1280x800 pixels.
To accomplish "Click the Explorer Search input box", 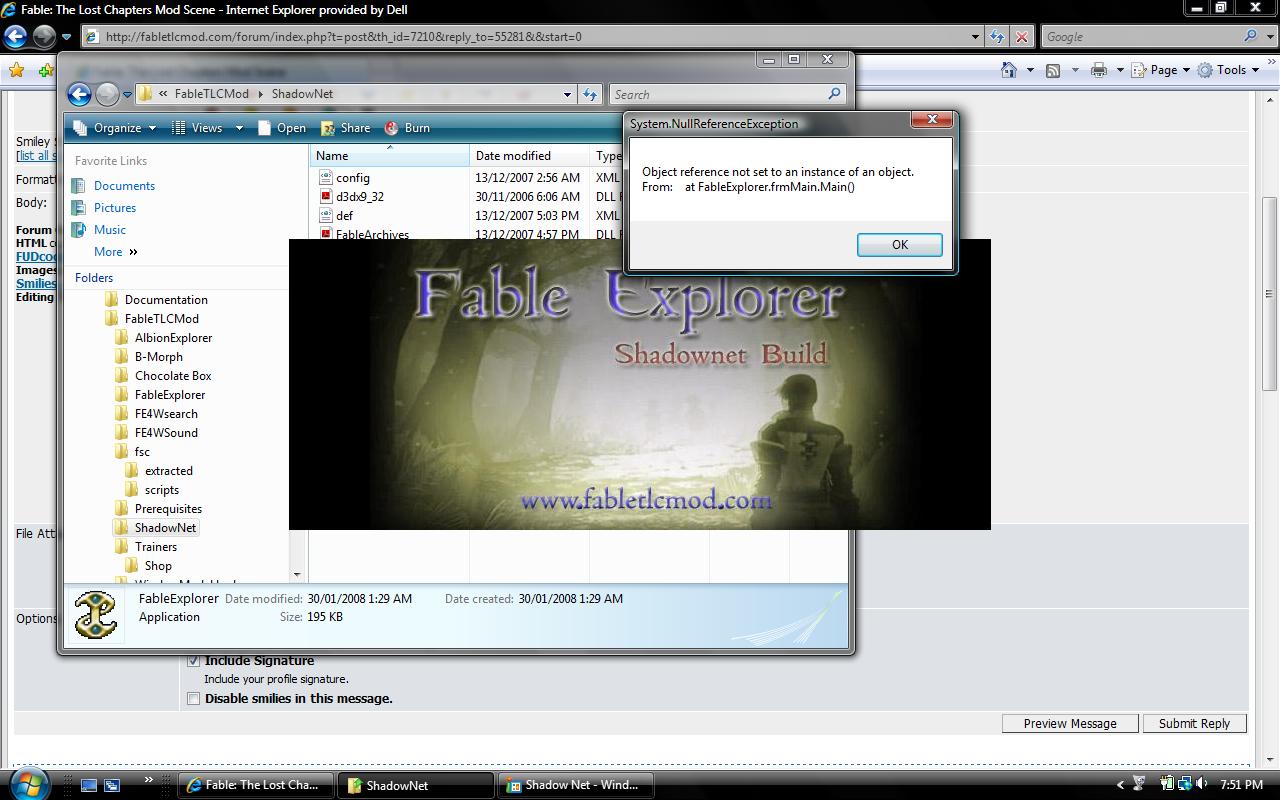I will (718, 94).
